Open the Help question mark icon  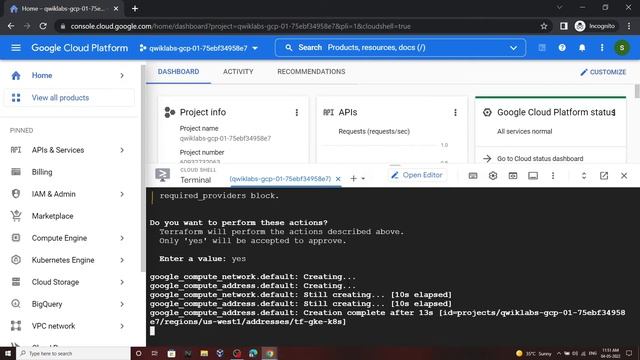pos(562,48)
